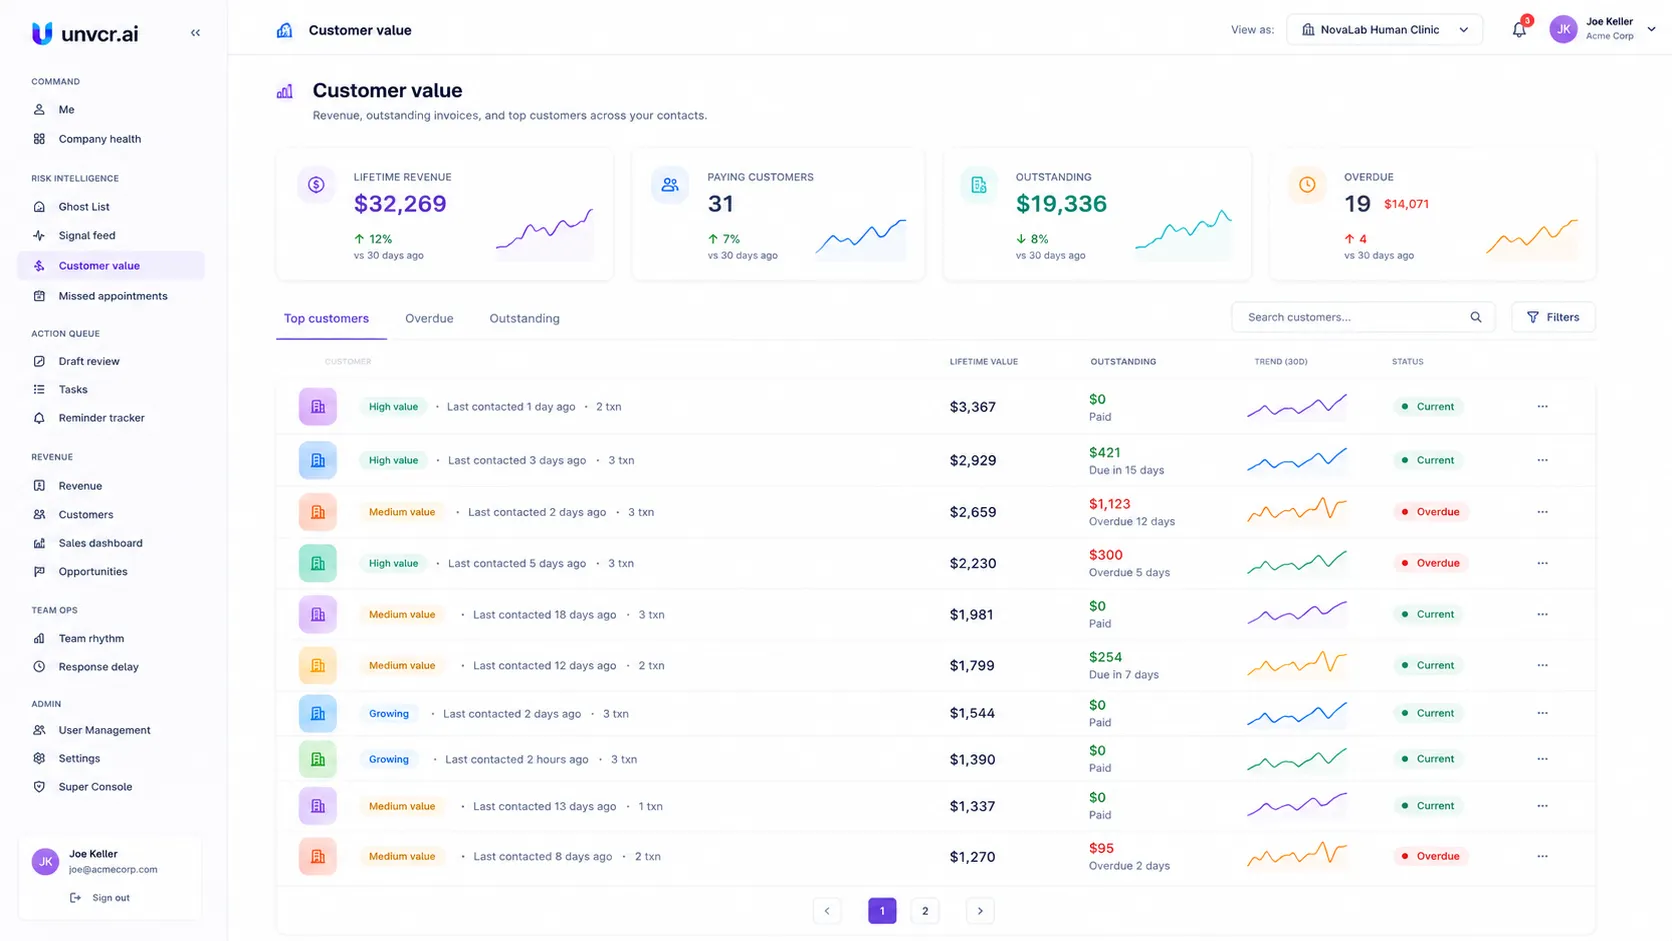Go to next page arrow
1672x941 pixels.
[980, 911]
